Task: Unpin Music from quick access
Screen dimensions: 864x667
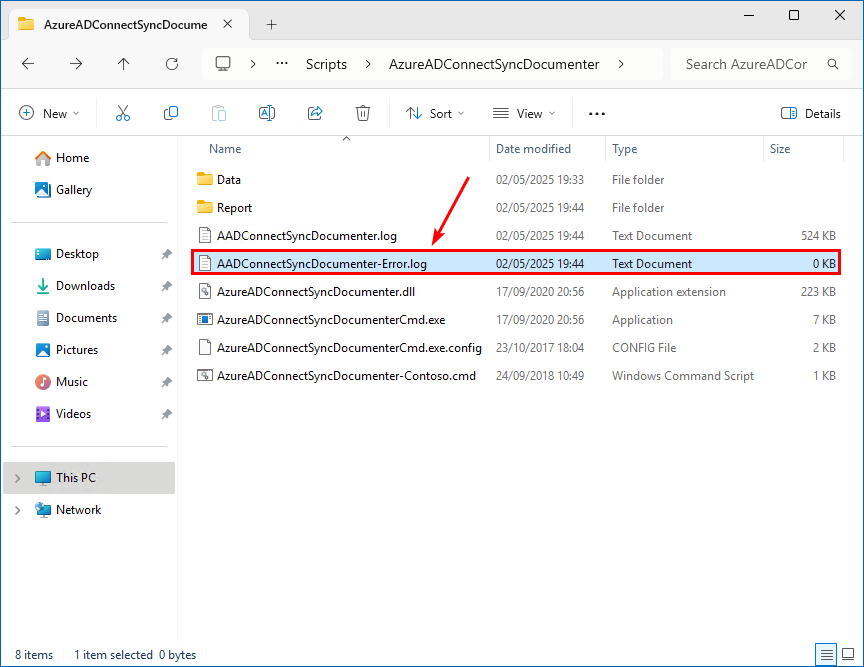Action: click(x=166, y=382)
